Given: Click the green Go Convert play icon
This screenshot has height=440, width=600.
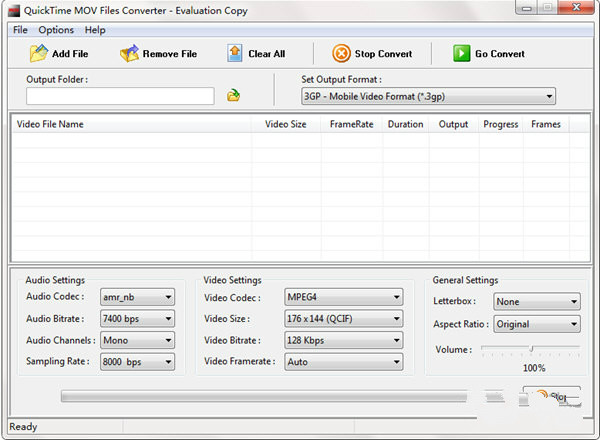Looking at the screenshot, I should 461,53.
